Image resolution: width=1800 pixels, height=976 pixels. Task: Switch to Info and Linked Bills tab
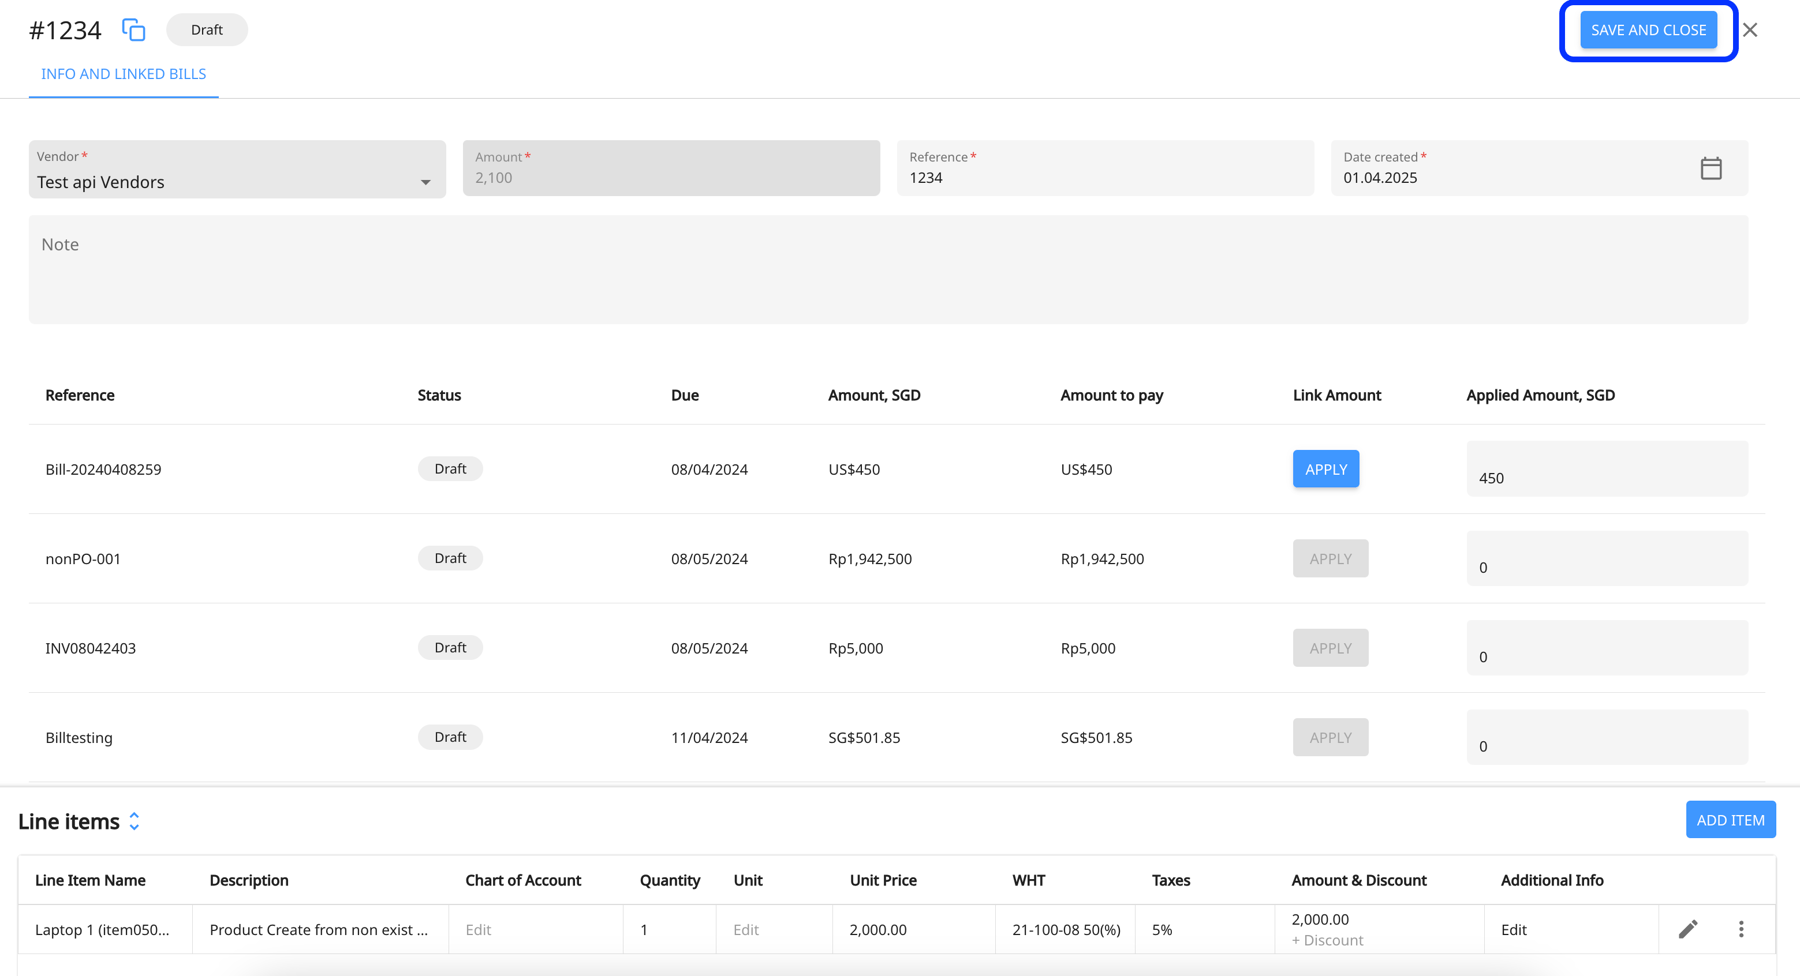[x=124, y=74]
